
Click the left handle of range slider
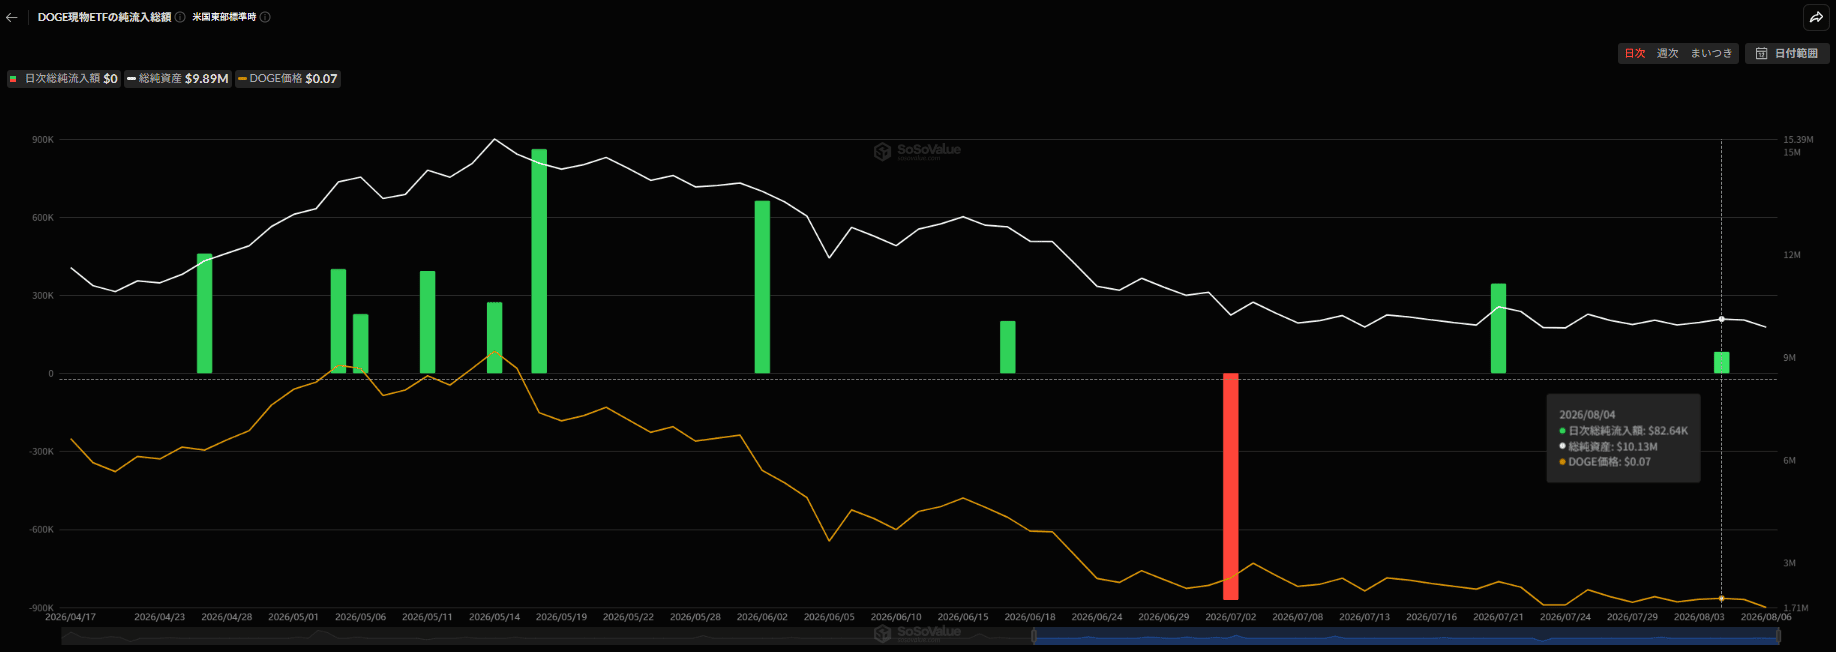coord(1034,637)
